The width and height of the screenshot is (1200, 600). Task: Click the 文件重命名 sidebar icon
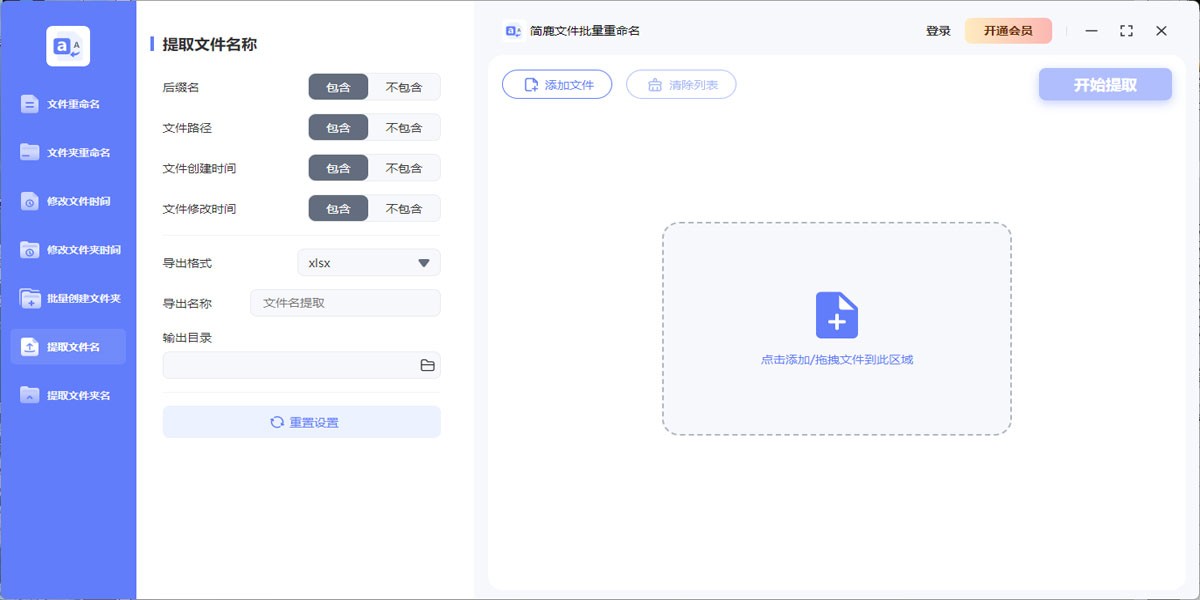coord(30,104)
